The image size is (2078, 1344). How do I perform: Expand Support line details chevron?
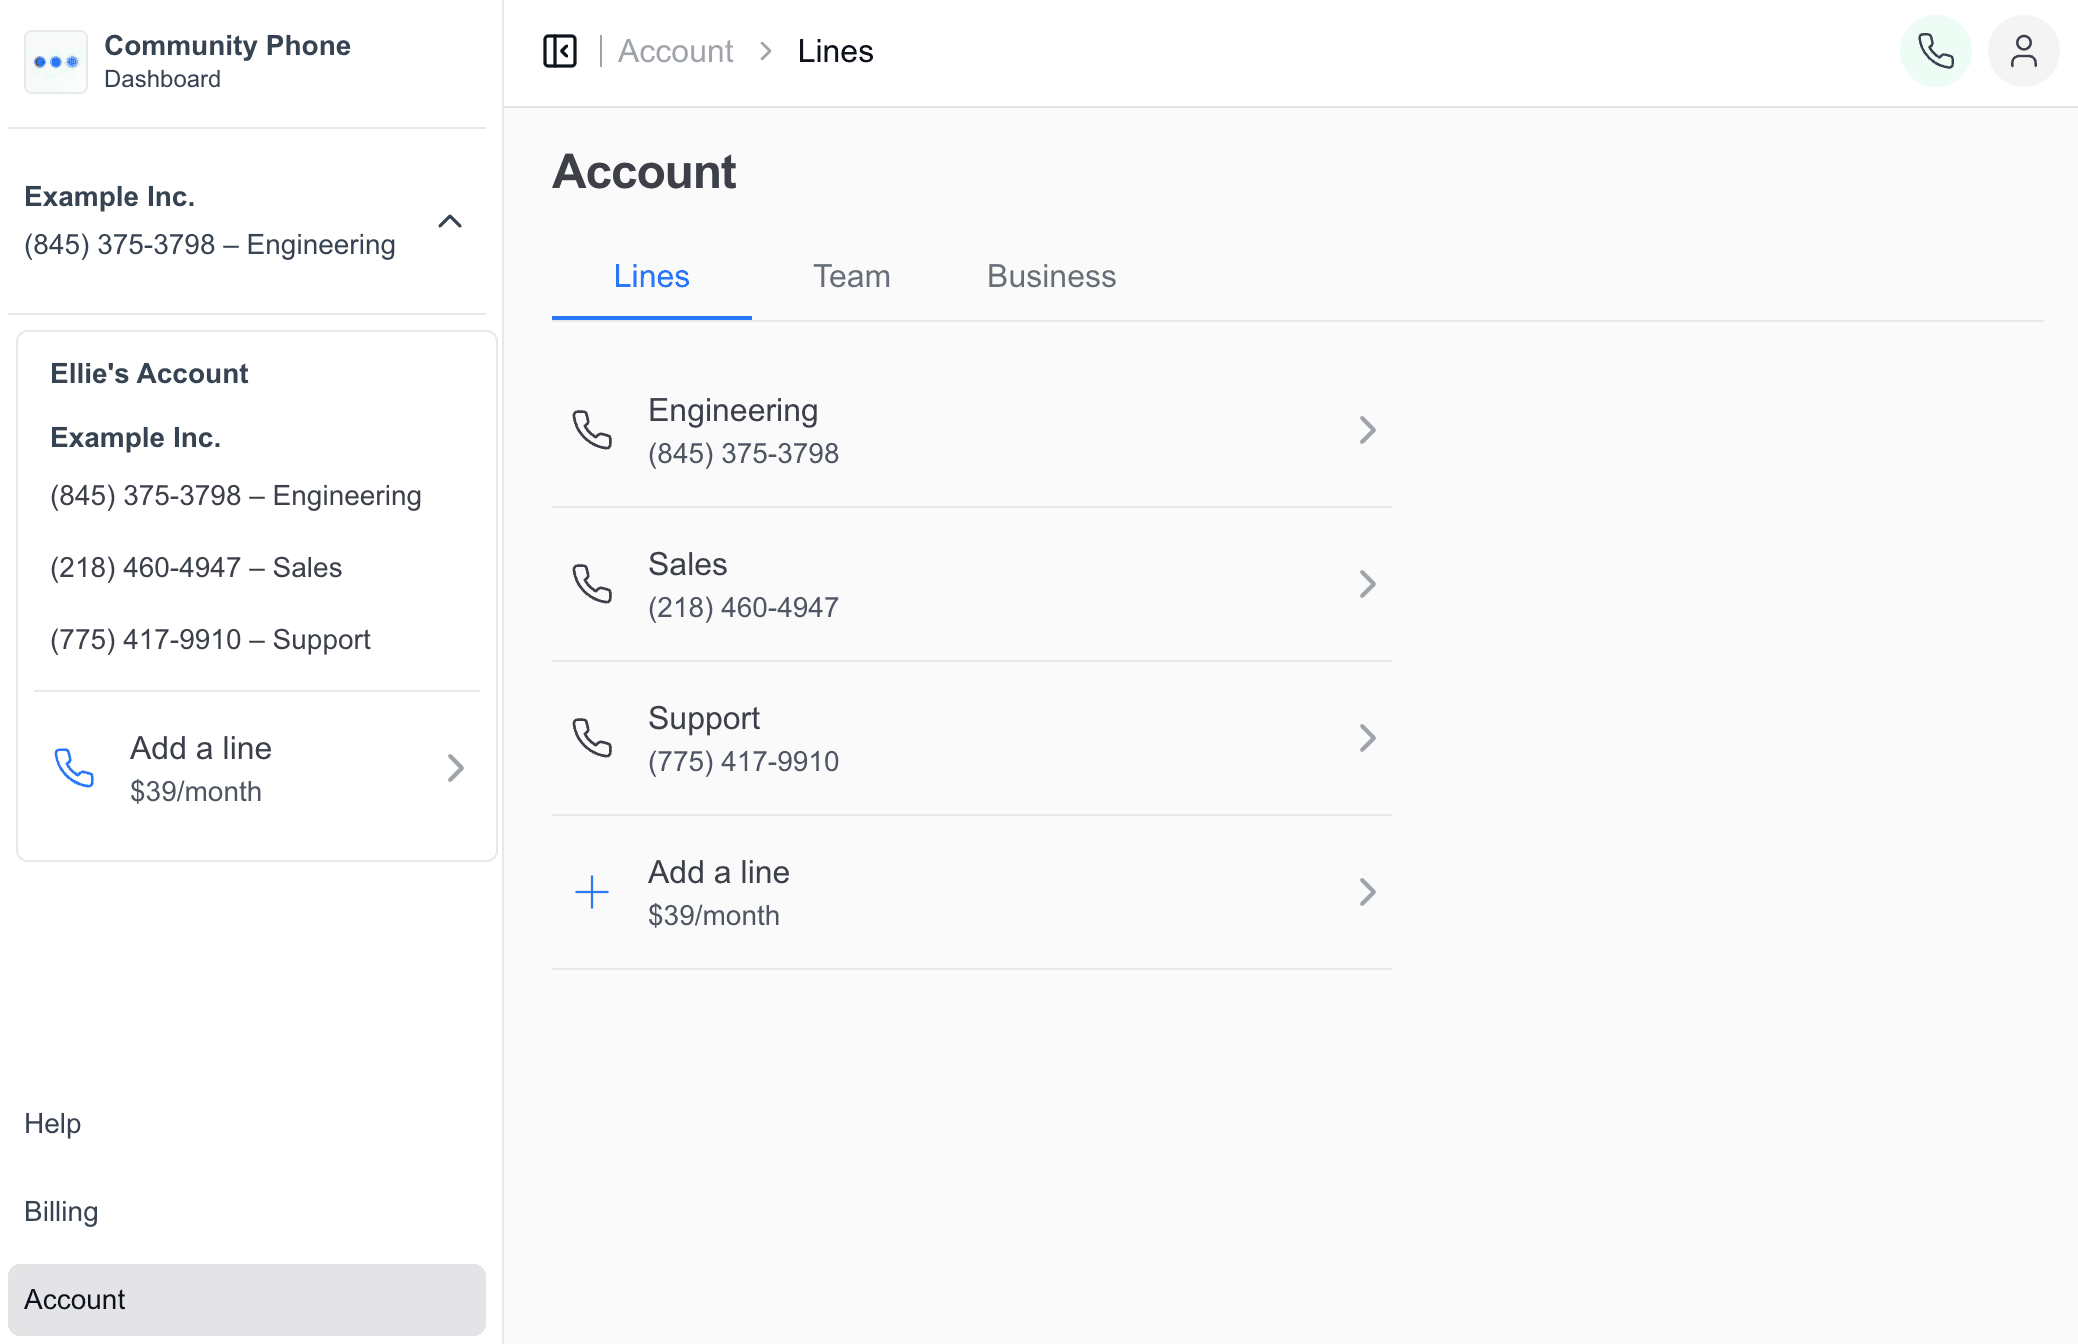1367,738
